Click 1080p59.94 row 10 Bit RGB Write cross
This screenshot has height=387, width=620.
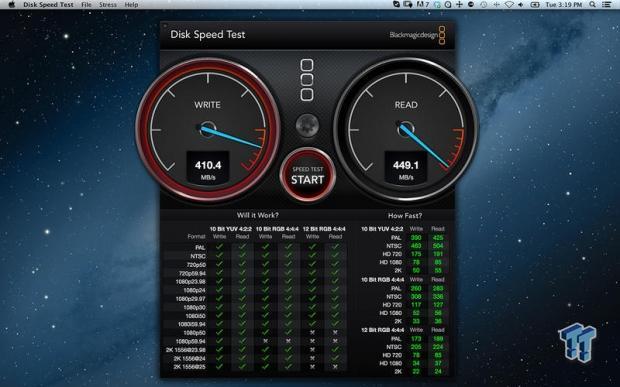point(265,341)
